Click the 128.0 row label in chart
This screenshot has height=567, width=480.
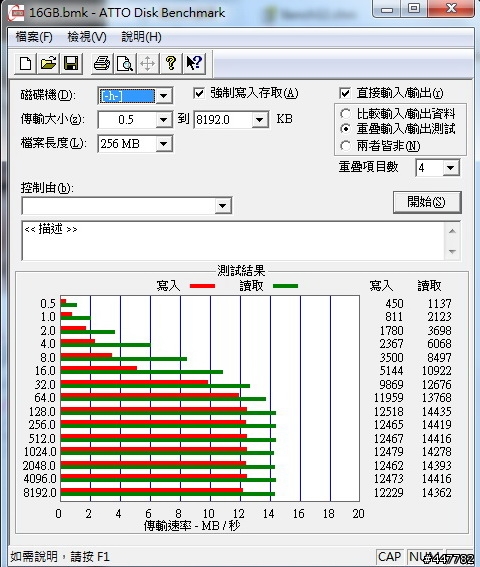[x=42, y=412]
